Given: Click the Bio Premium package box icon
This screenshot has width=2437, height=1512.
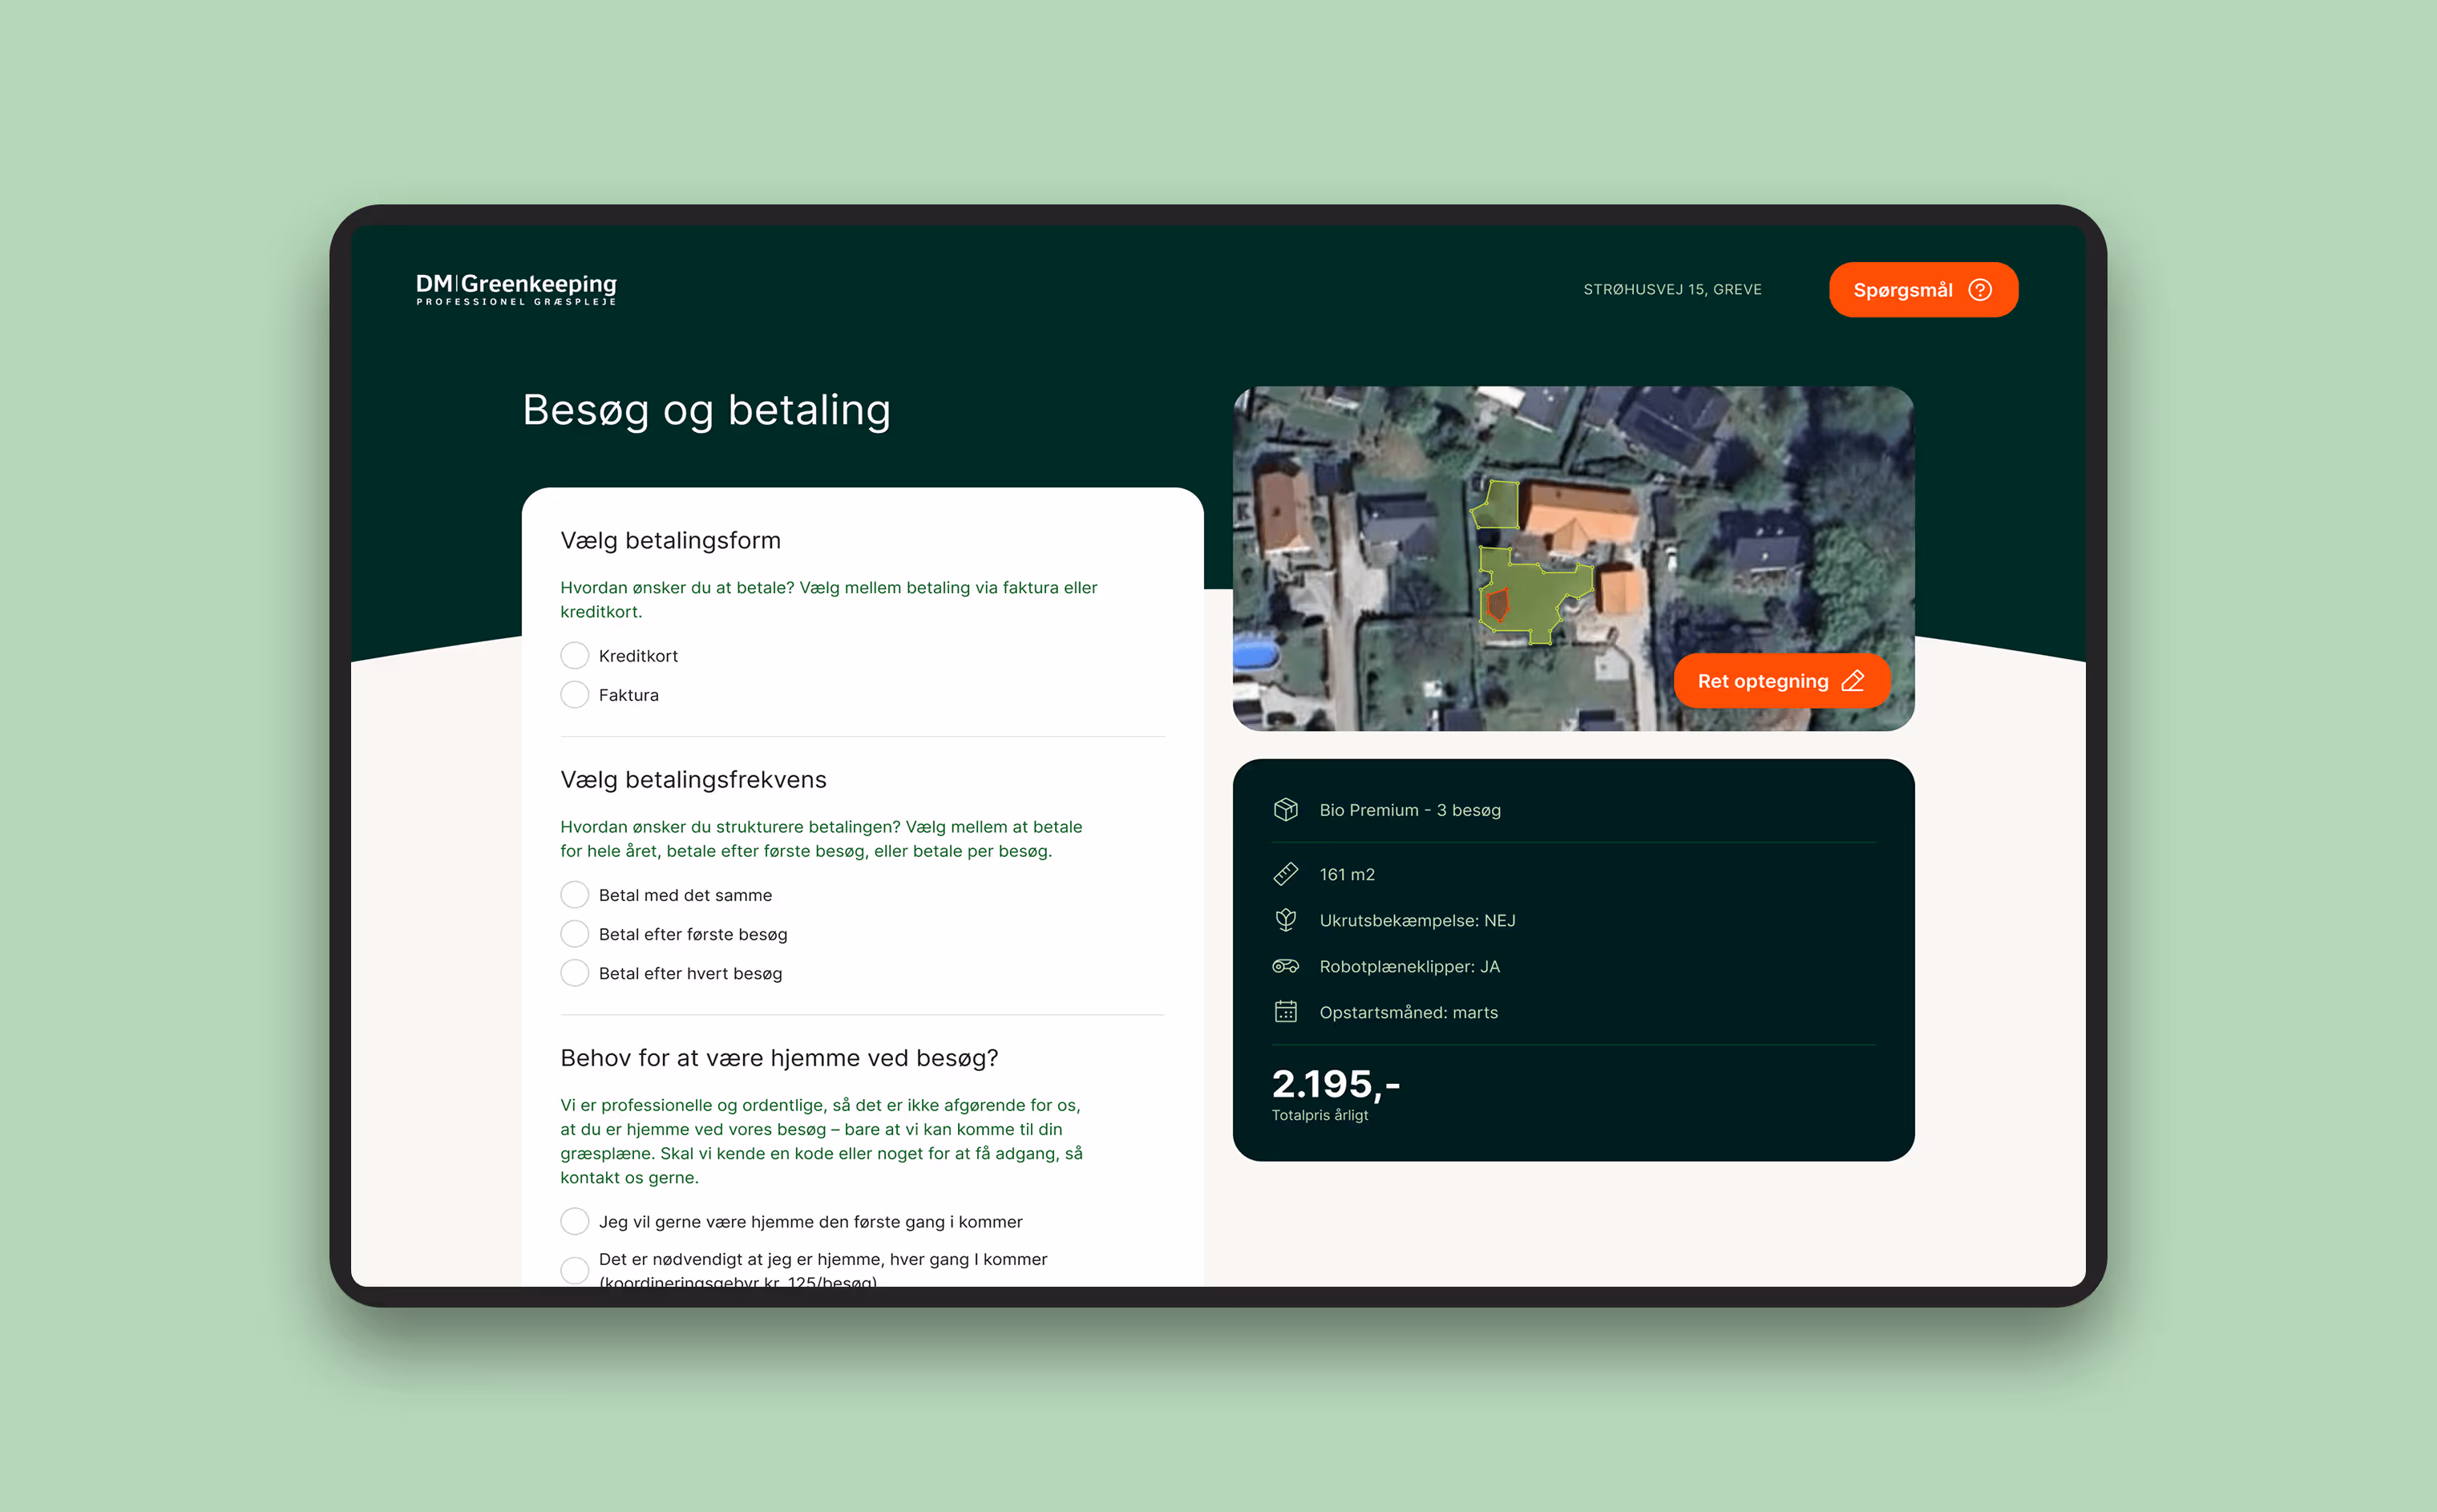Looking at the screenshot, I should [1285, 810].
